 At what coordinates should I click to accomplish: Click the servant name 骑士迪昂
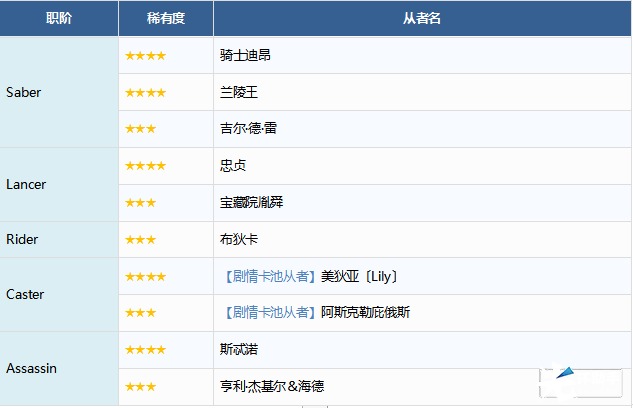(245, 56)
